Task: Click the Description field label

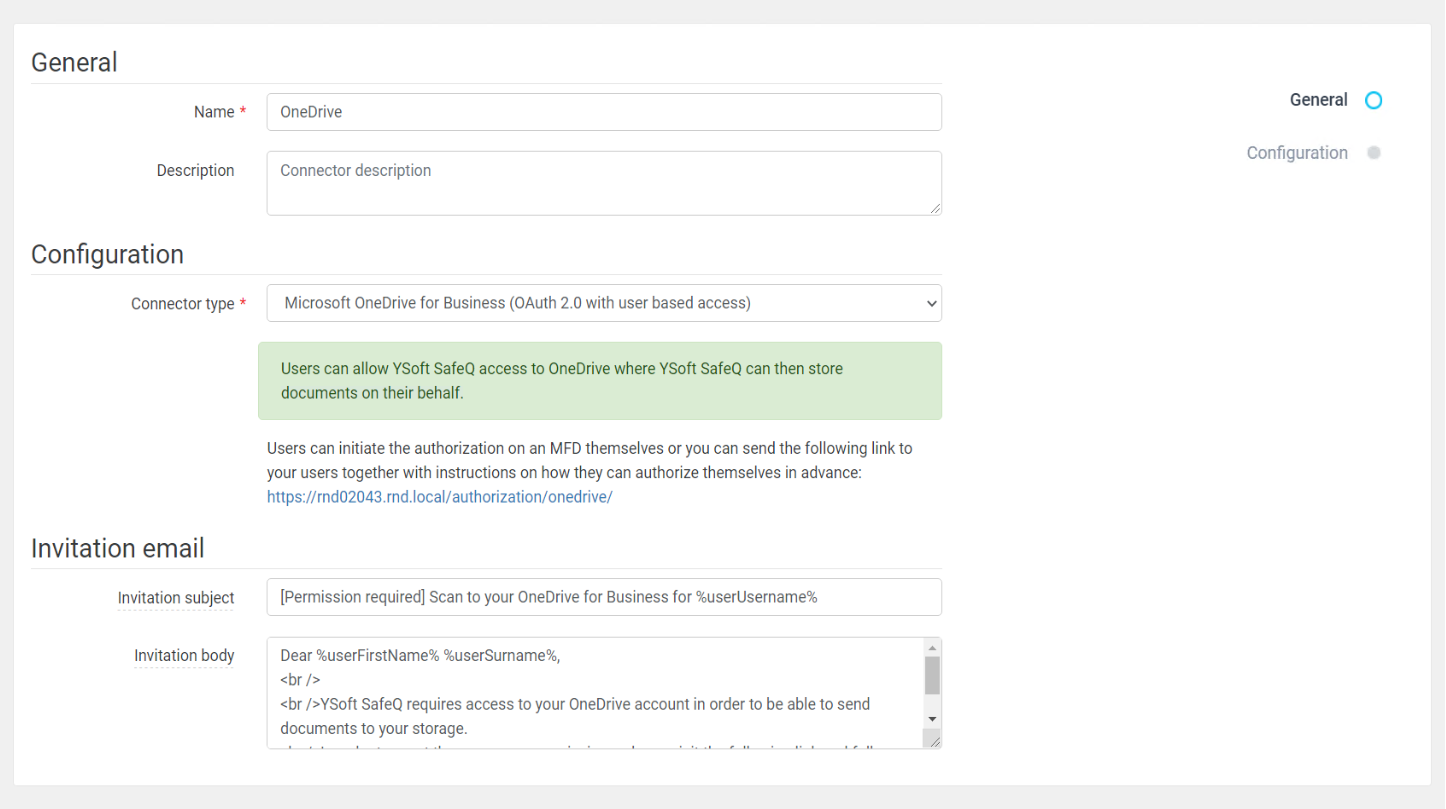Action: 195,171
